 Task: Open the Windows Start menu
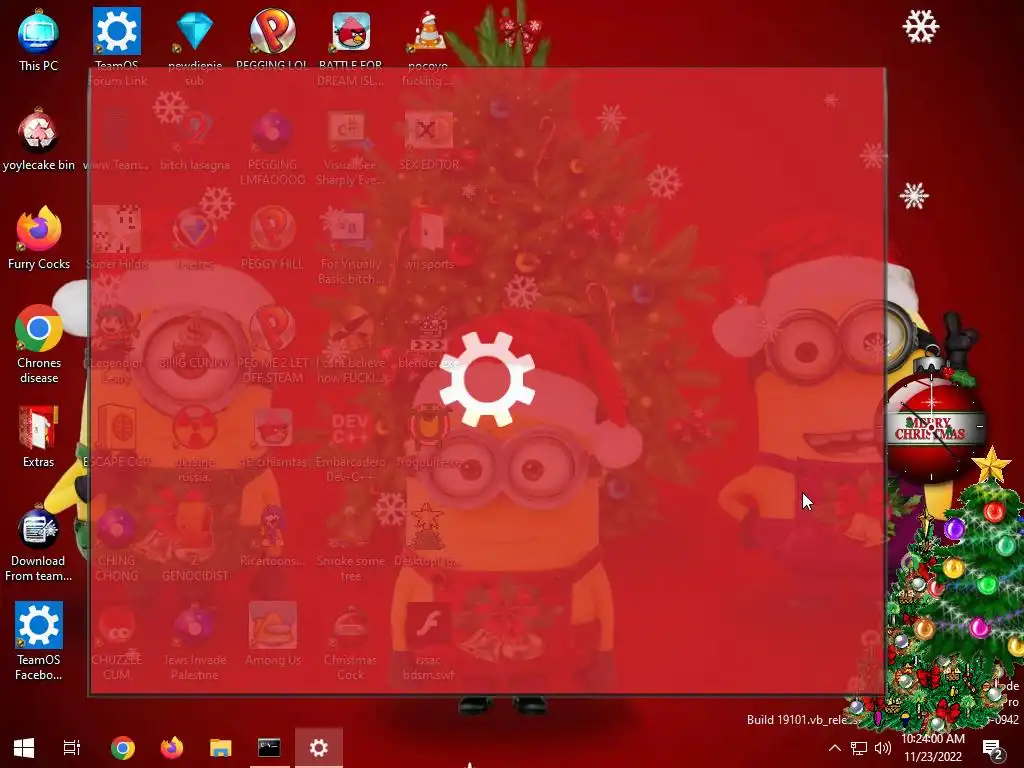(24, 748)
